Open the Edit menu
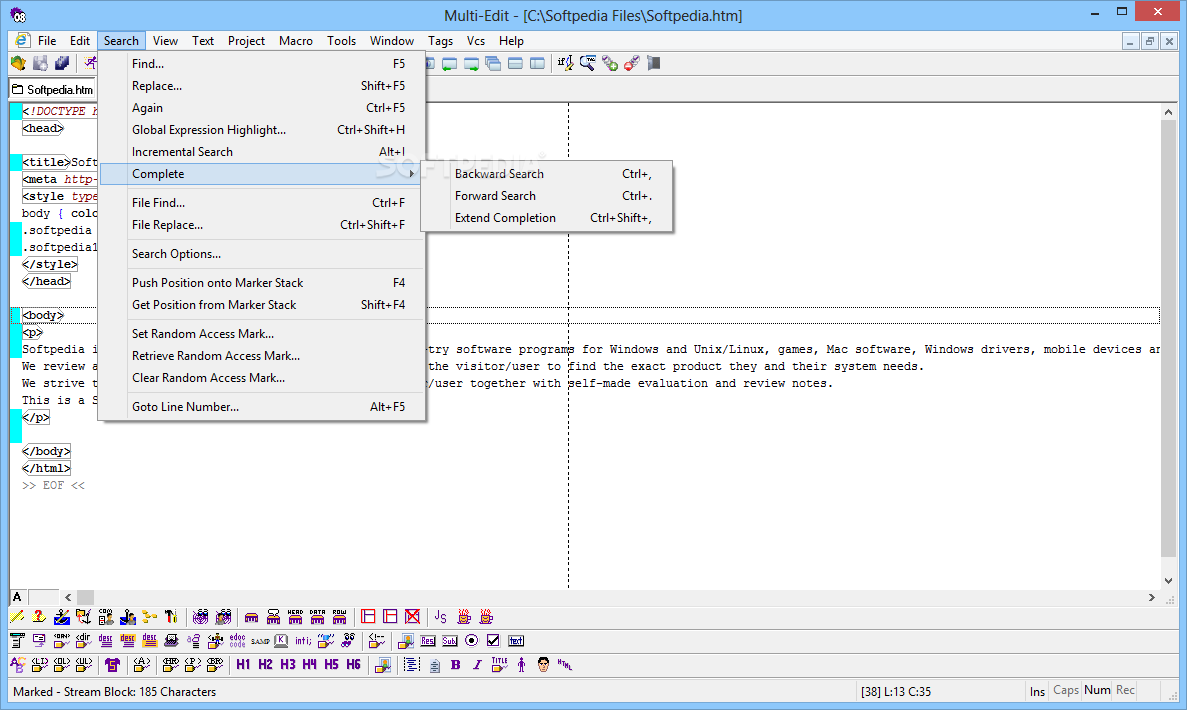The image size is (1187, 710). click(79, 41)
